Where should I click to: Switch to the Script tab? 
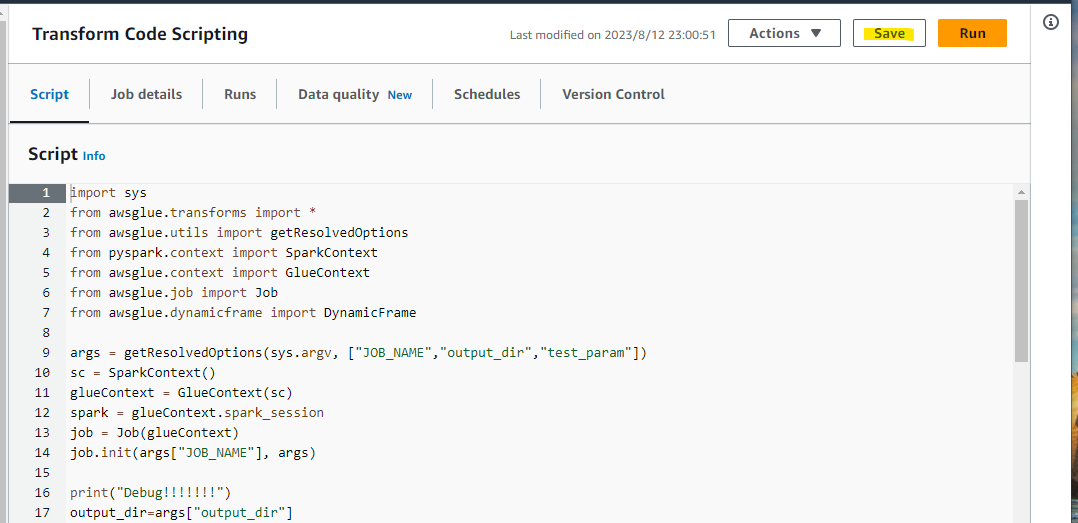tap(49, 94)
